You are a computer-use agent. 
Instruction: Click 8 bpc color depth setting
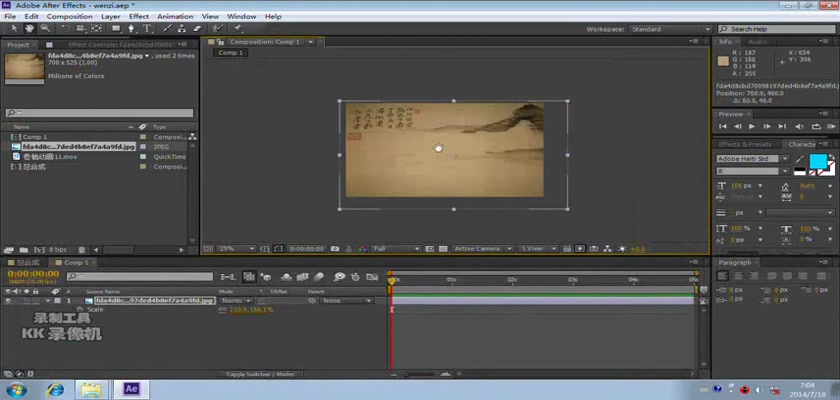click(x=58, y=250)
